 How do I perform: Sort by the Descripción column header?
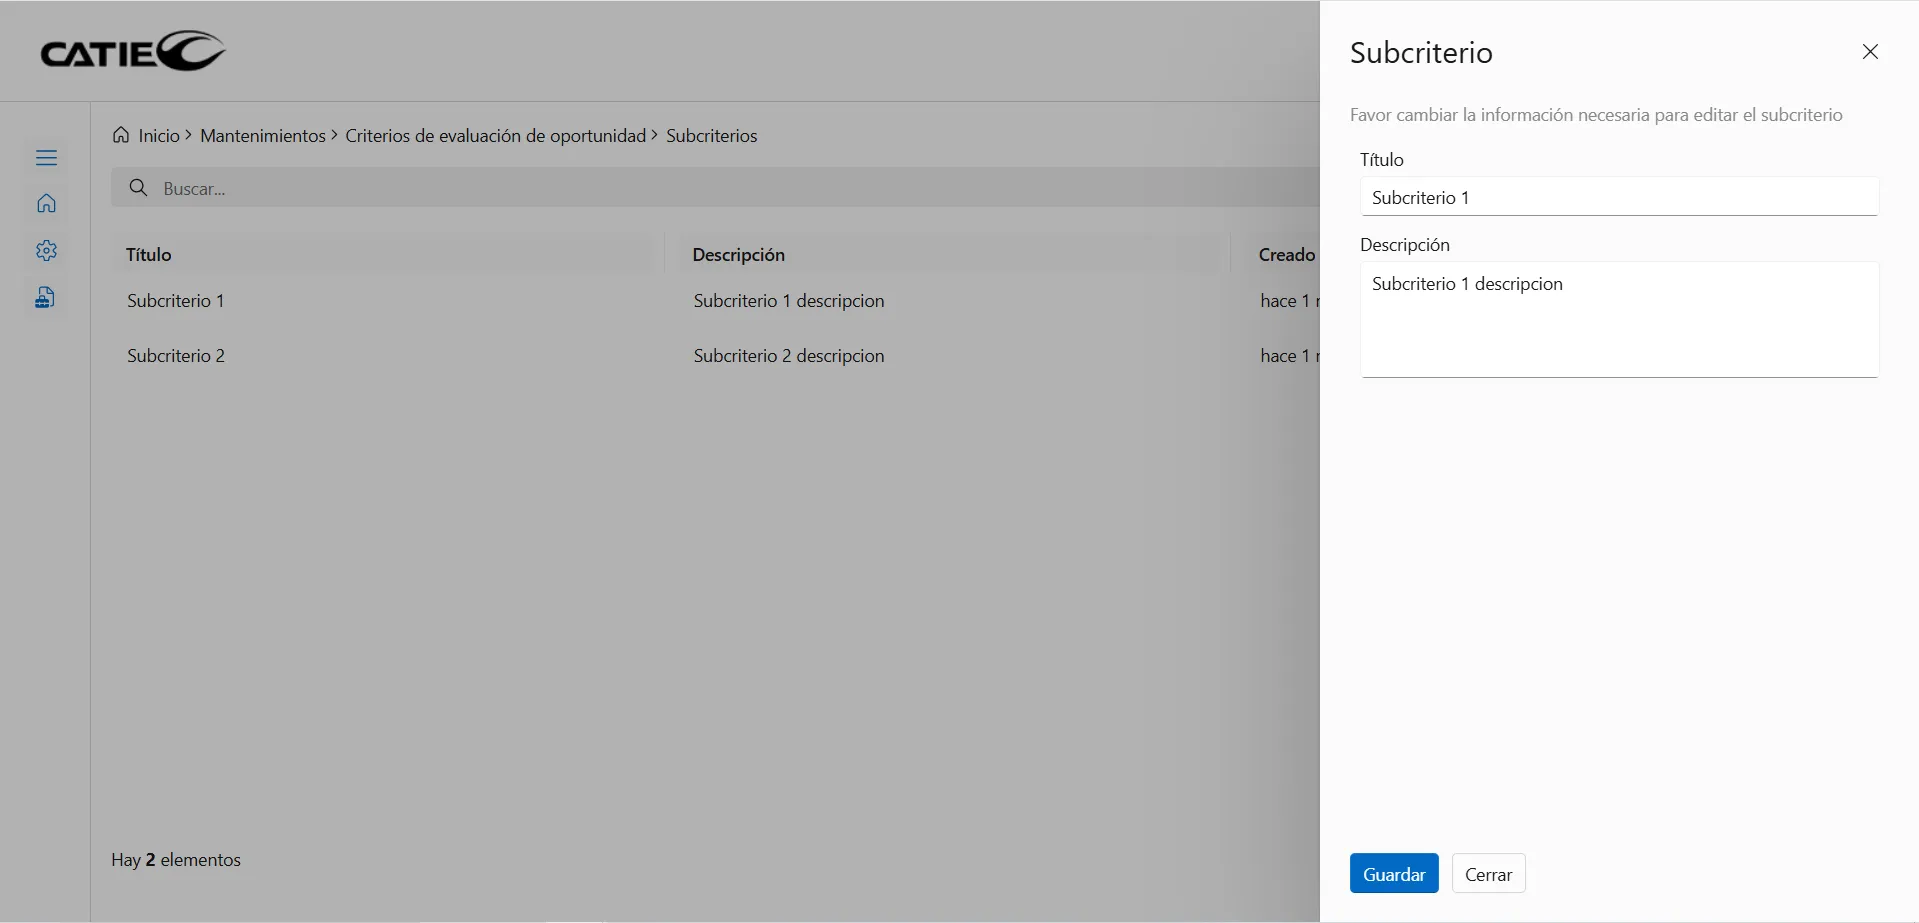pyautogui.click(x=738, y=255)
